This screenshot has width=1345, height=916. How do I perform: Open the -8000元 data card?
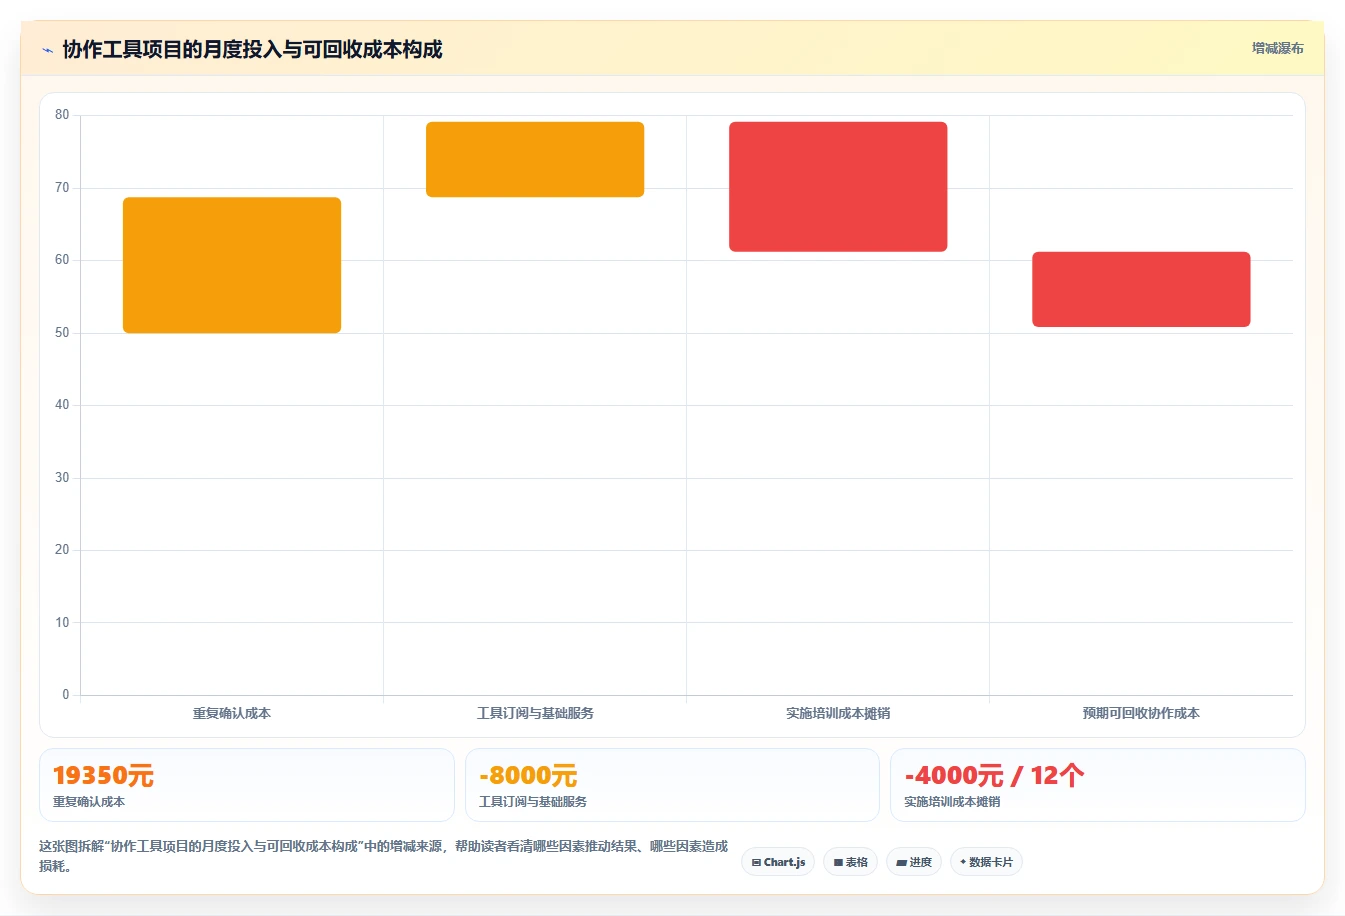pos(672,785)
